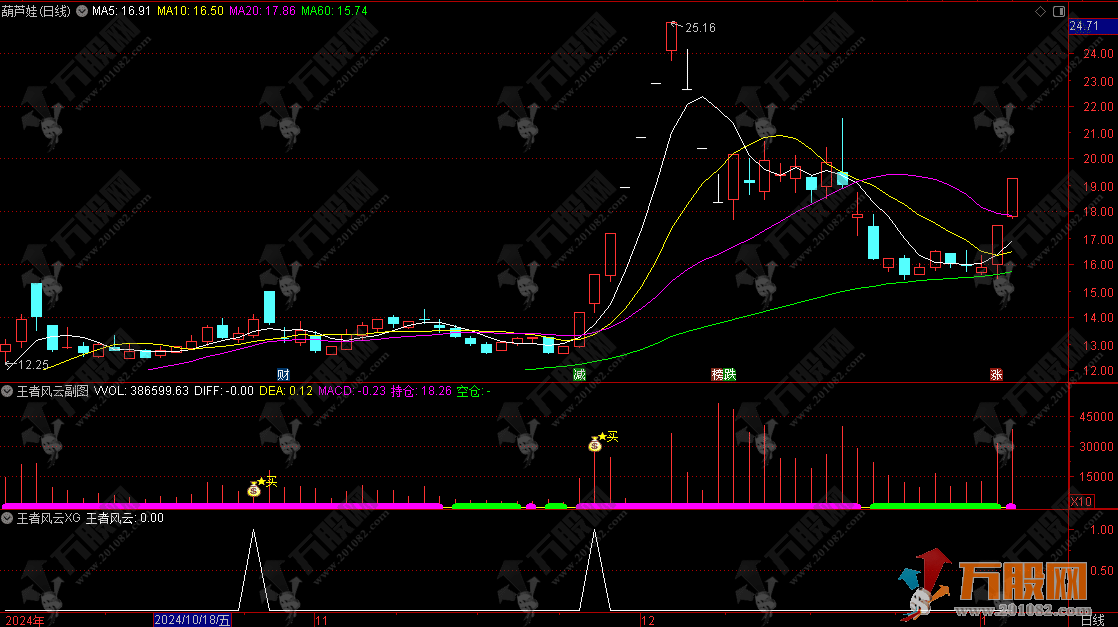
Task: Expand the 王者风云XG indicator menu arrow
Action: (8, 518)
